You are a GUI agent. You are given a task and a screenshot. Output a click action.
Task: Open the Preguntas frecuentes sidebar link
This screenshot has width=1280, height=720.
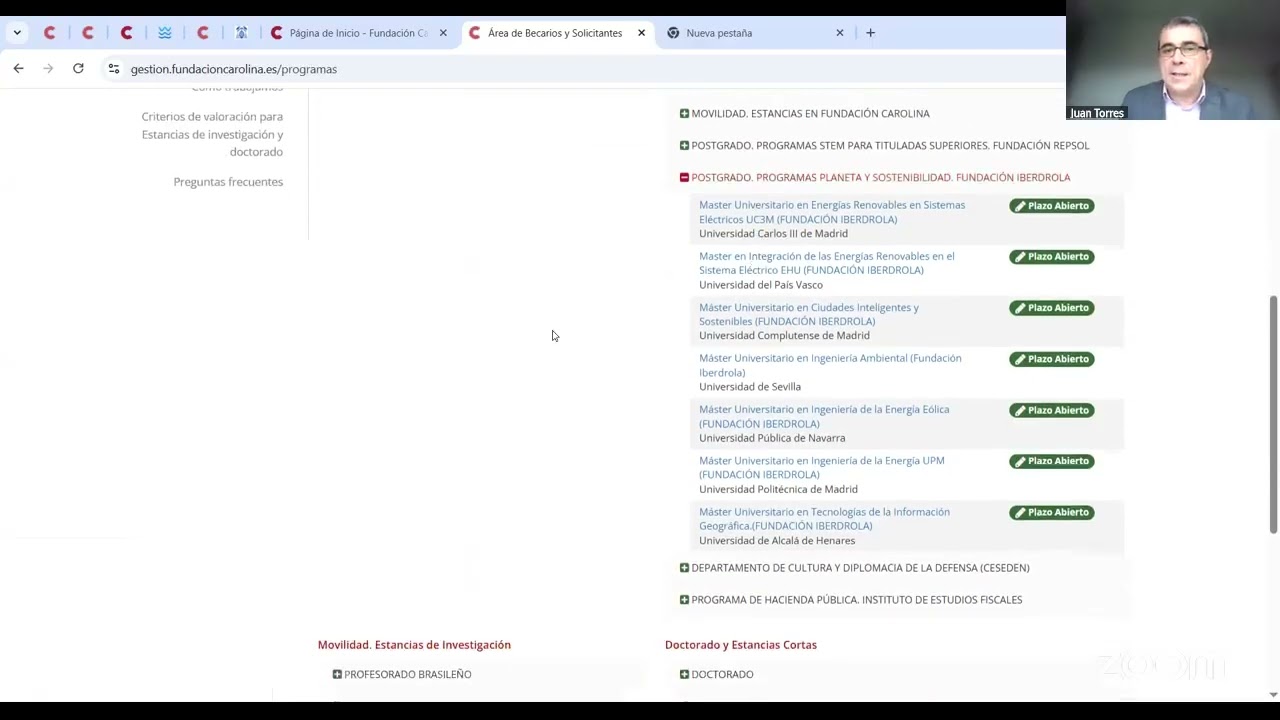[228, 182]
